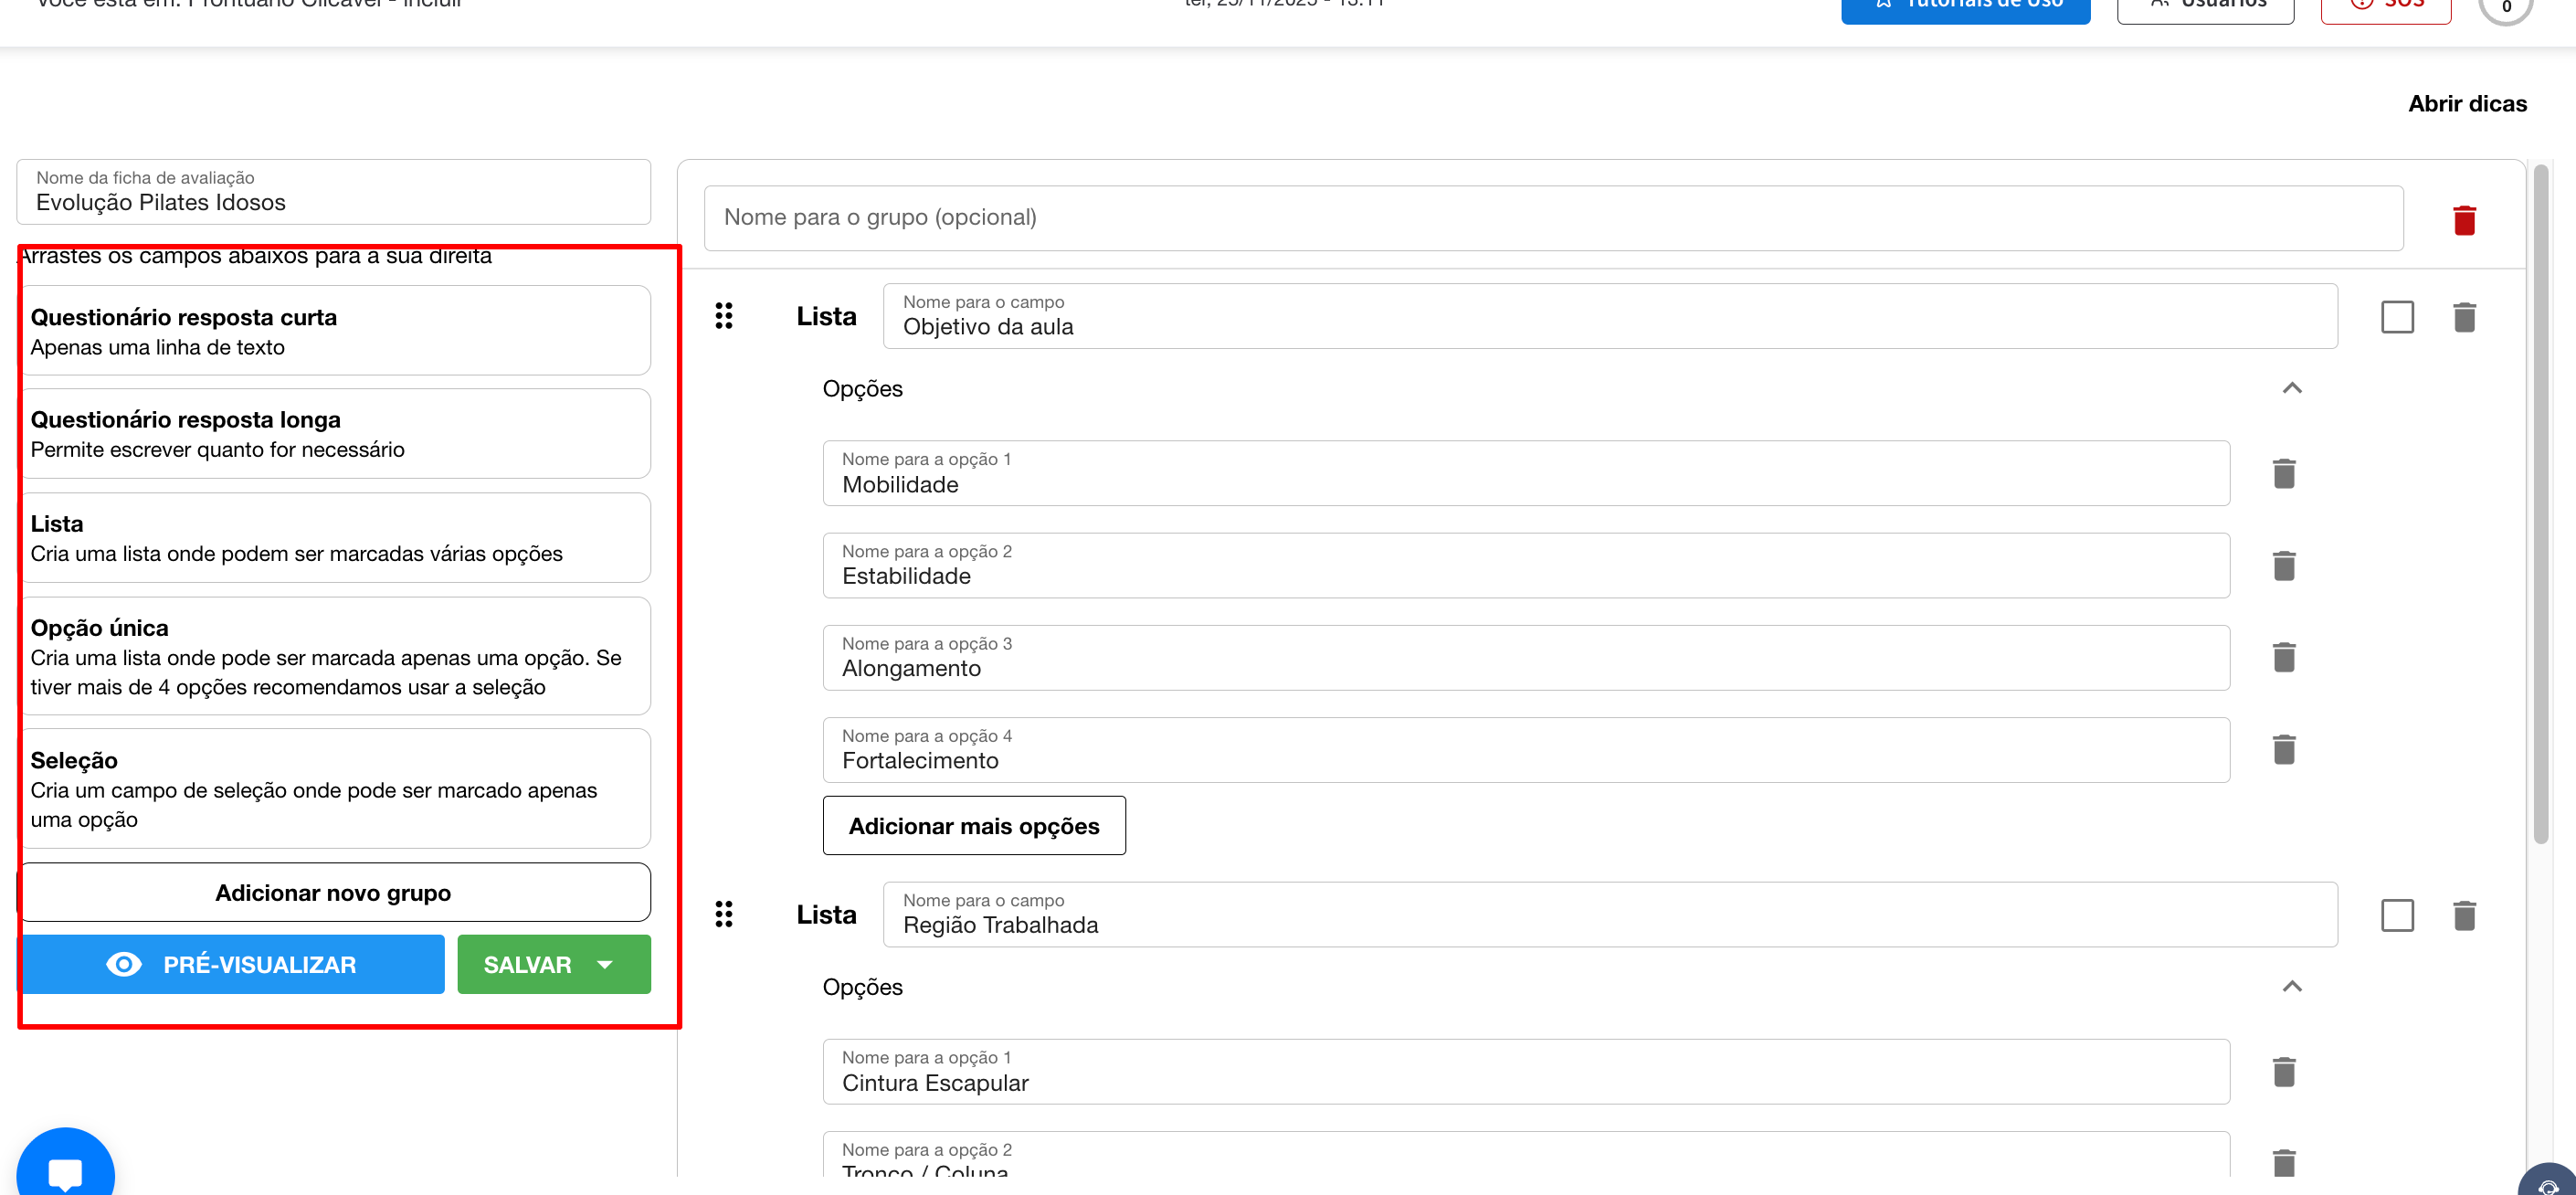
Task: Tick the checkbox beside 'Região Trabalhada'
Action: [x=2396, y=915]
